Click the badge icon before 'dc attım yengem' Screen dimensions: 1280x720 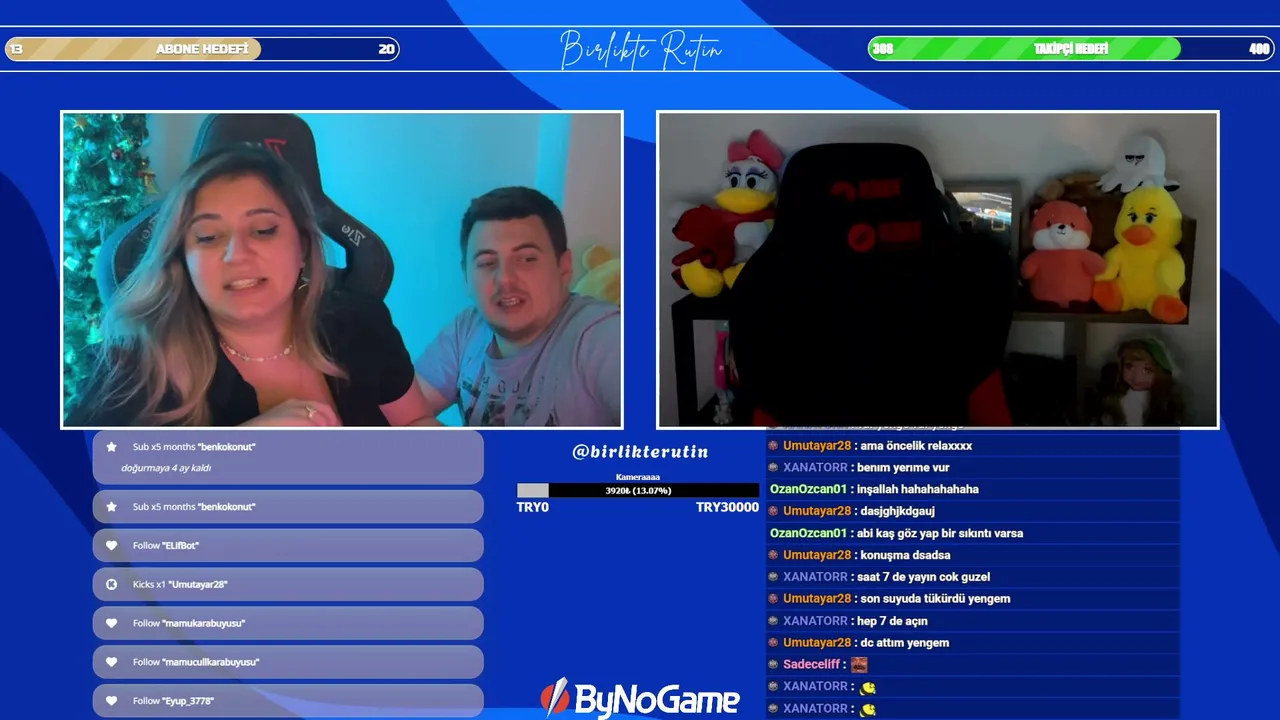[x=773, y=643]
